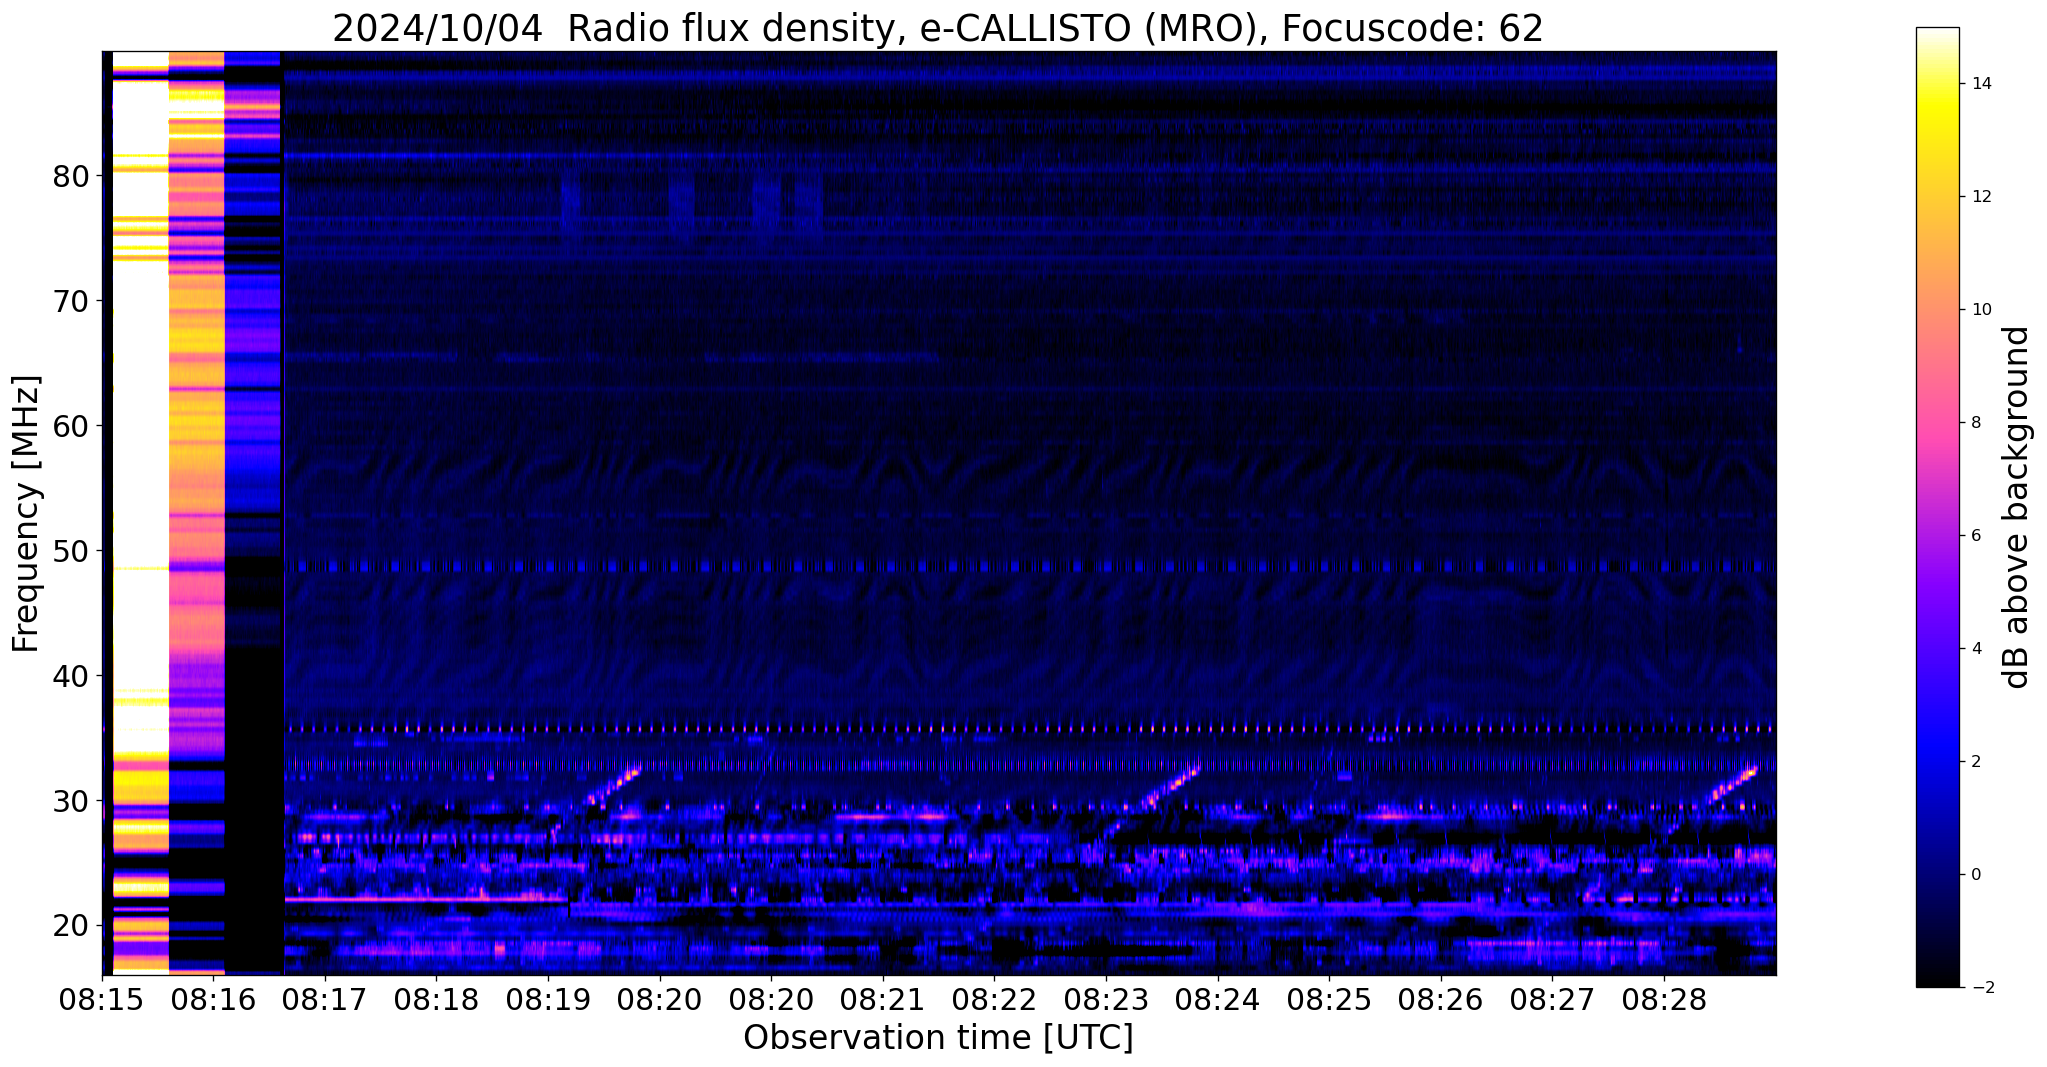
Task: Click the colorbar tick labeled 14
Action: tap(1981, 84)
